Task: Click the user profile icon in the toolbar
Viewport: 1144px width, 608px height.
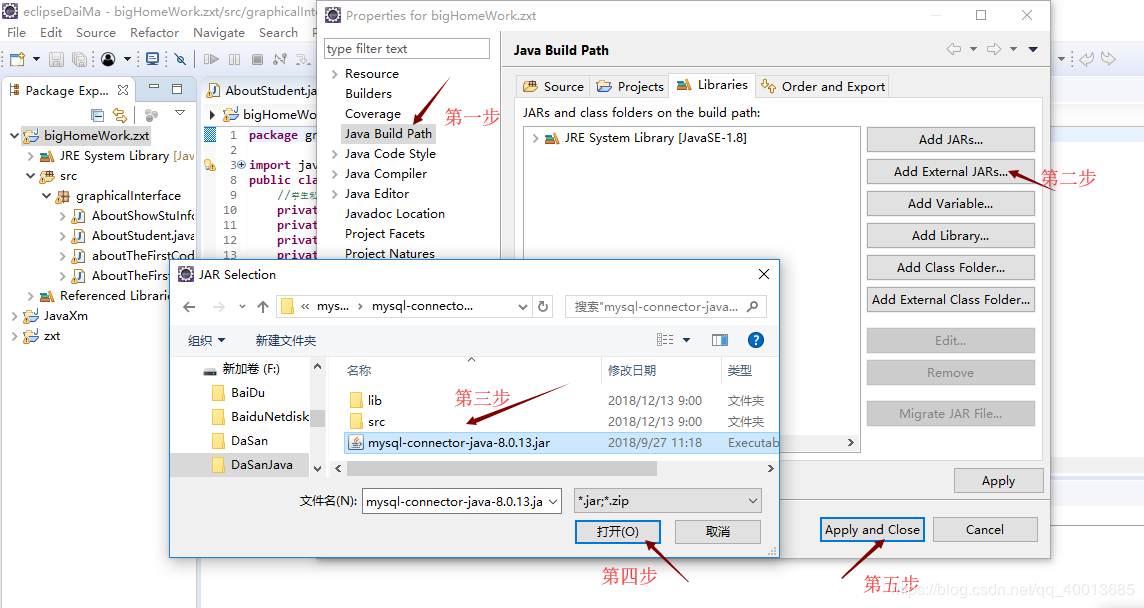Action: pos(109,59)
